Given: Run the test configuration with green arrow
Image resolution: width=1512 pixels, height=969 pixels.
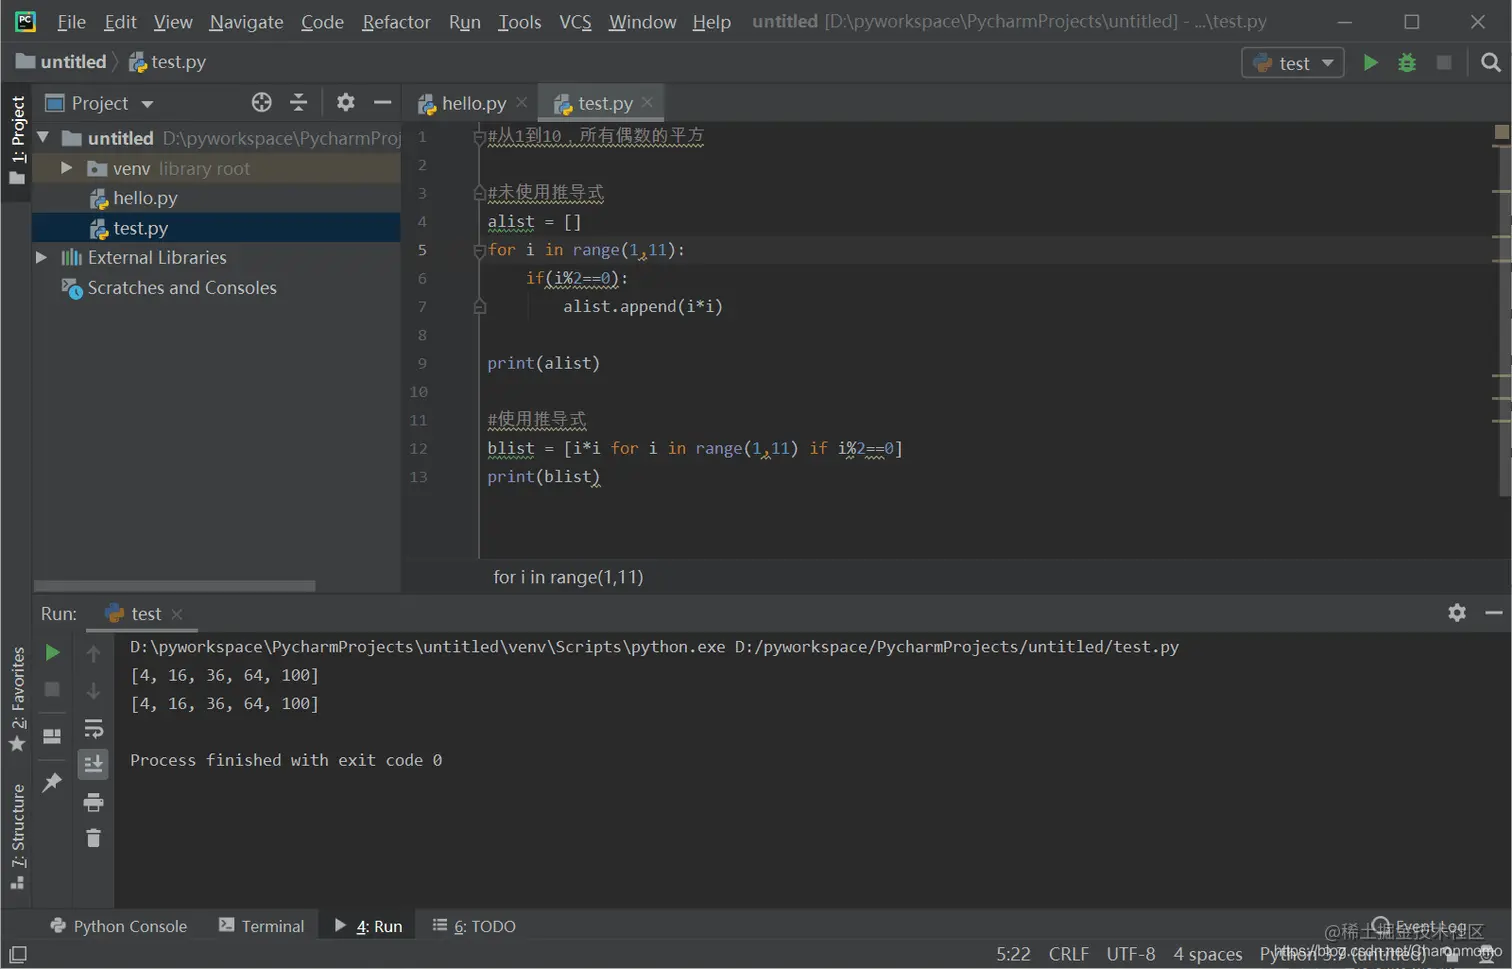Looking at the screenshot, I should pyautogui.click(x=1370, y=62).
